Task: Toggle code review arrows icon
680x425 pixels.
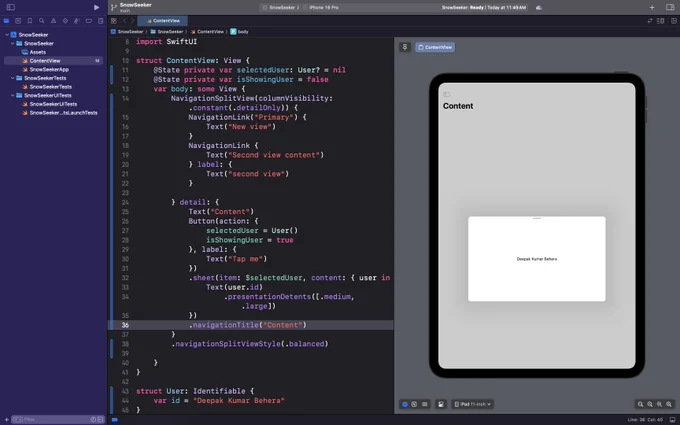Action: coord(650,21)
